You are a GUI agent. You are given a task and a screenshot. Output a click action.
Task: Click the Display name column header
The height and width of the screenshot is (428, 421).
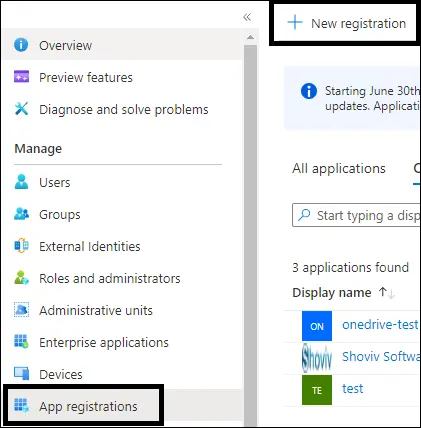click(x=331, y=293)
